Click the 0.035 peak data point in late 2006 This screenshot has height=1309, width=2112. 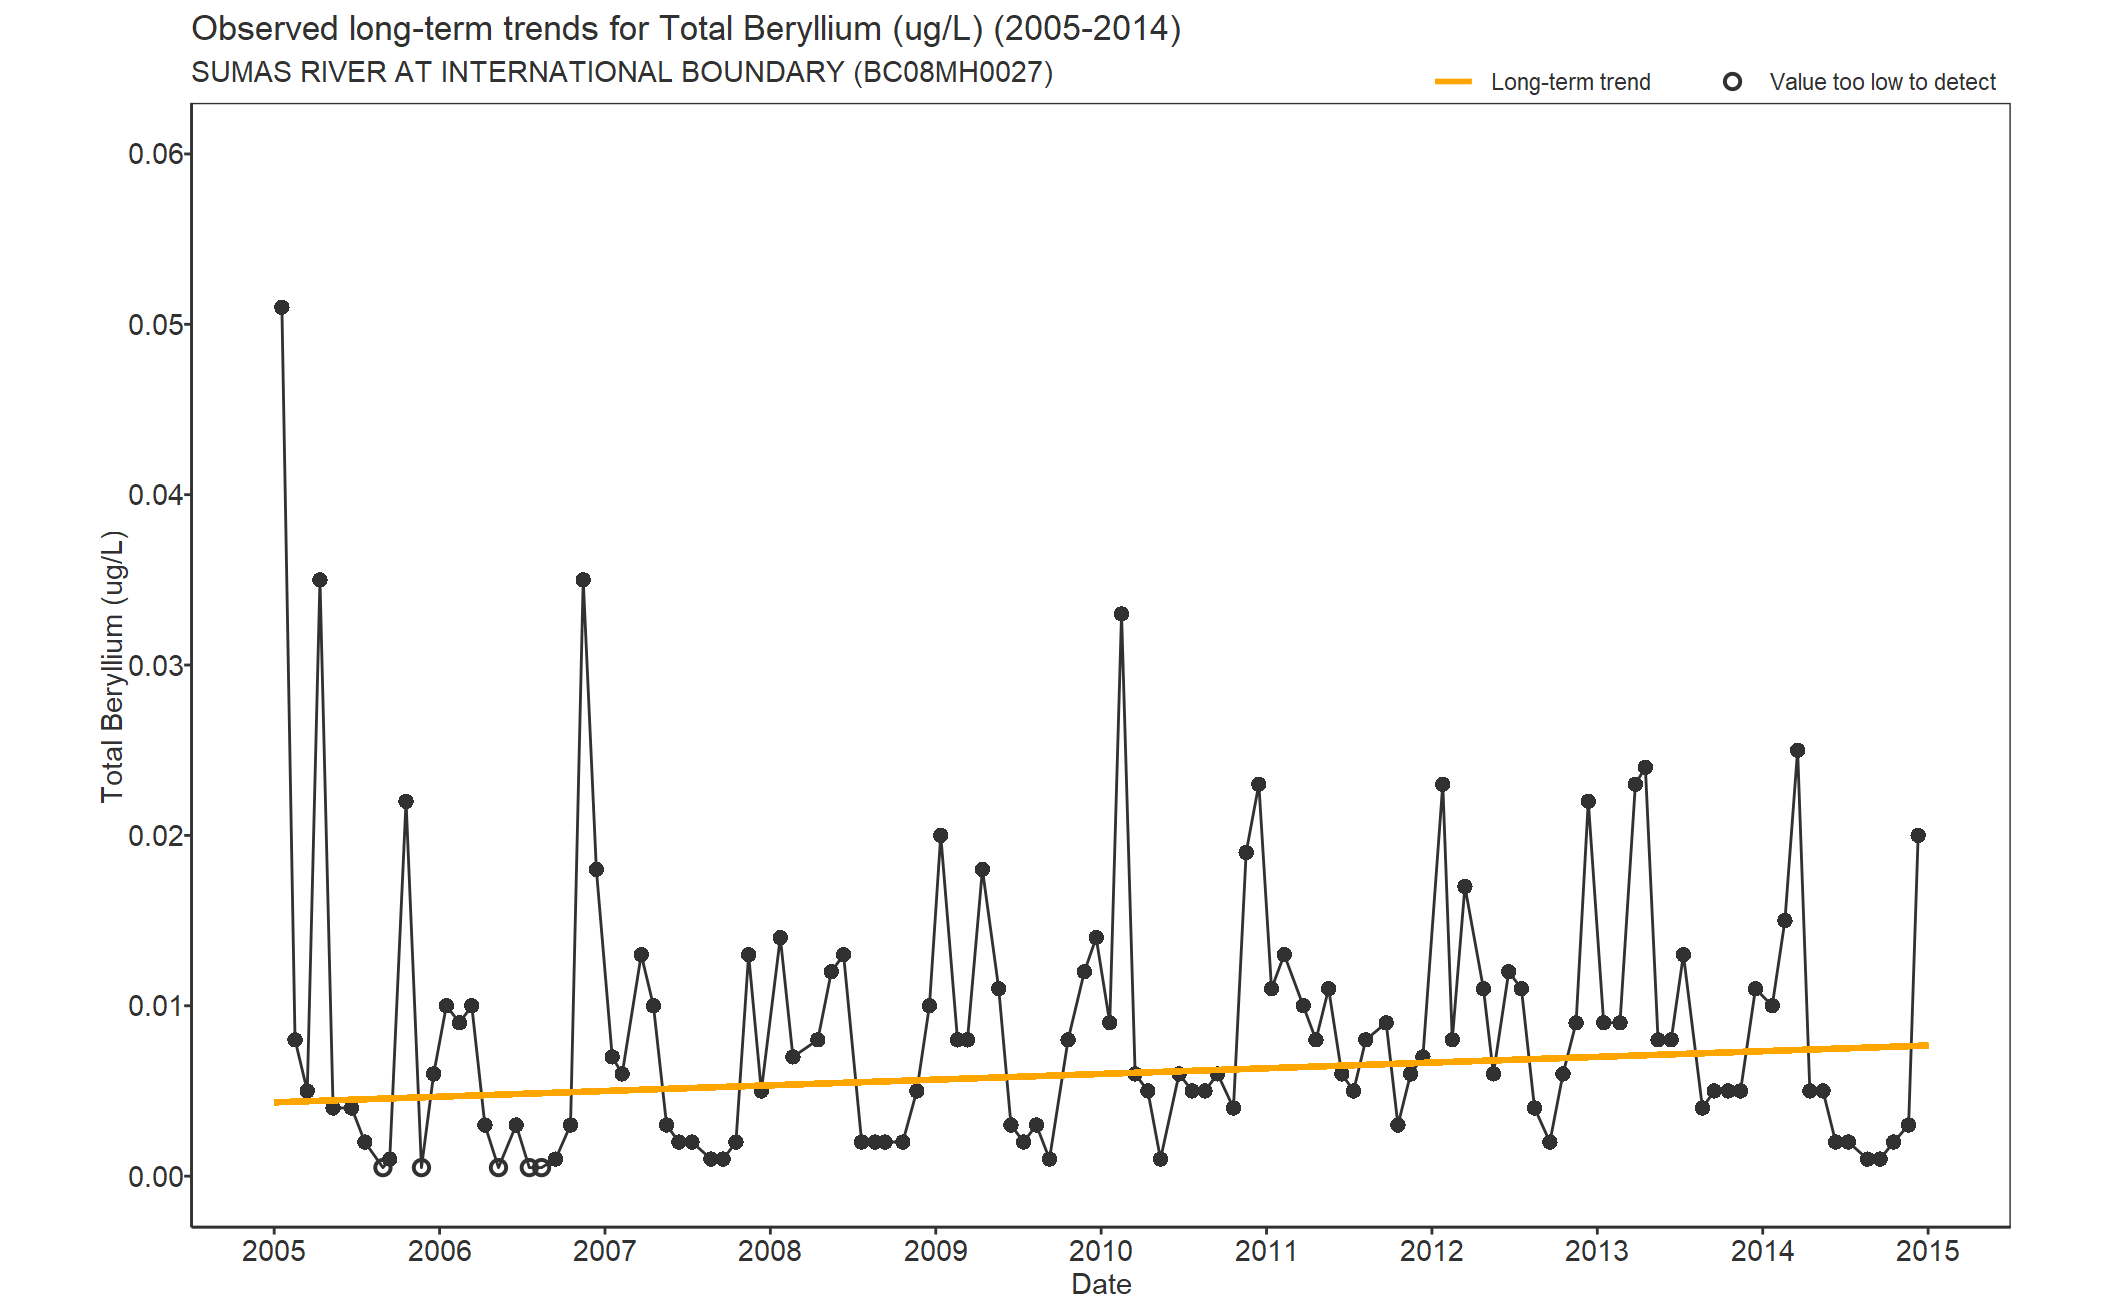(583, 580)
